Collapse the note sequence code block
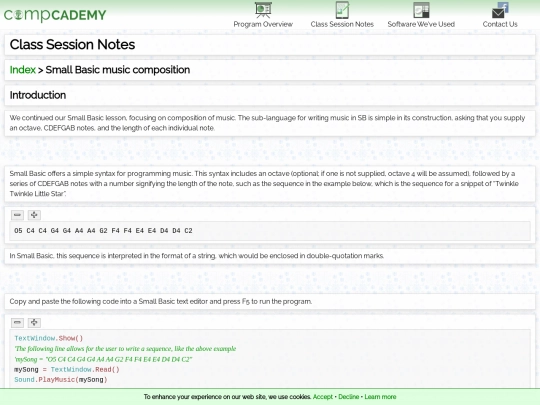The width and height of the screenshot is (540, 405). click(17, 215)
